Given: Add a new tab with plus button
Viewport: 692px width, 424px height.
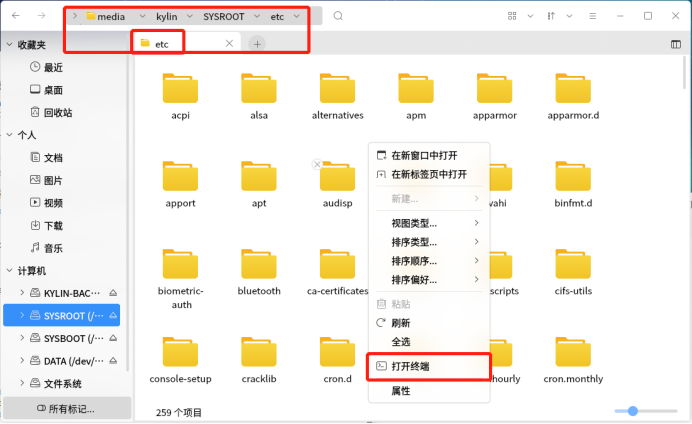Looking at the screenshot, I should (x=257, y=44).
